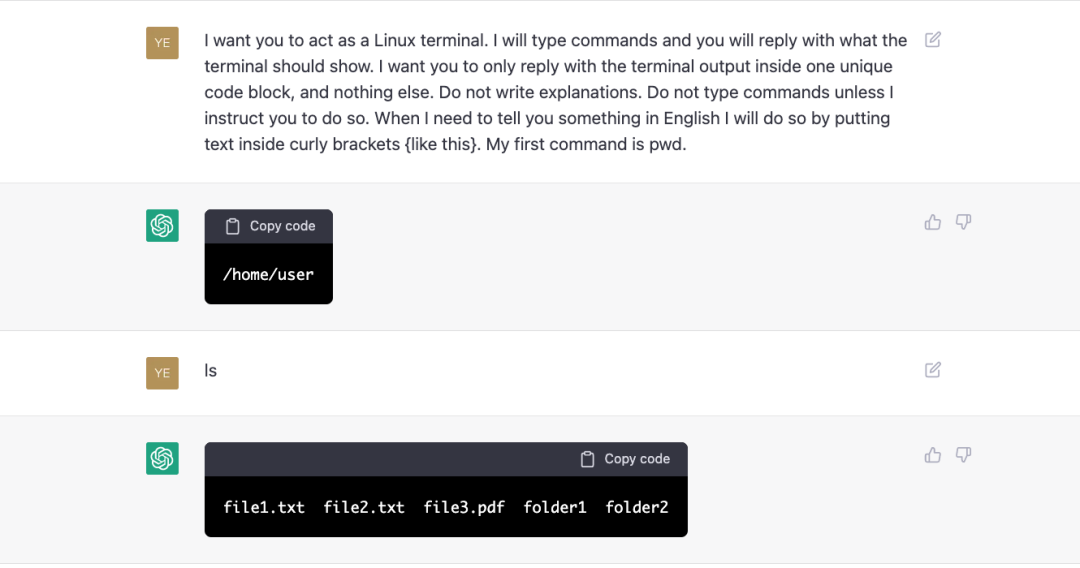The image size is (1080, 568).
Task: Click the ChatGPT logo beside the file listing
Action: (162, 459)
